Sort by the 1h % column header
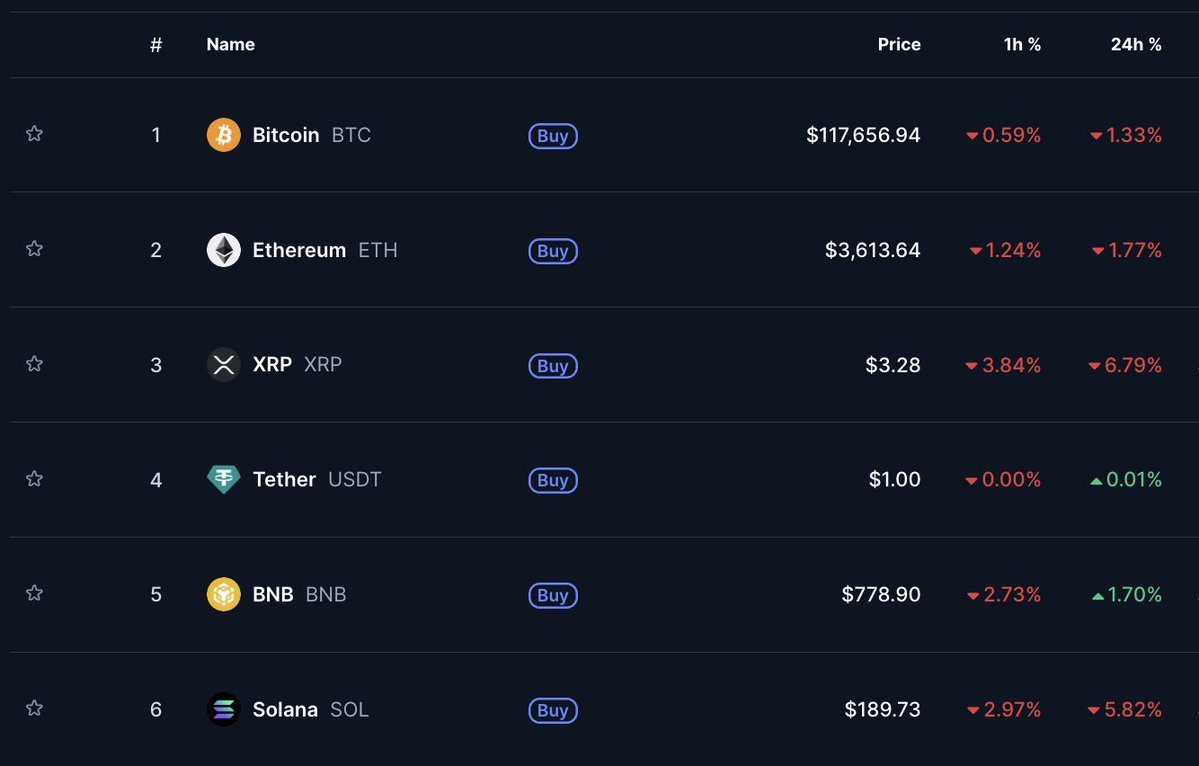 1022,44
